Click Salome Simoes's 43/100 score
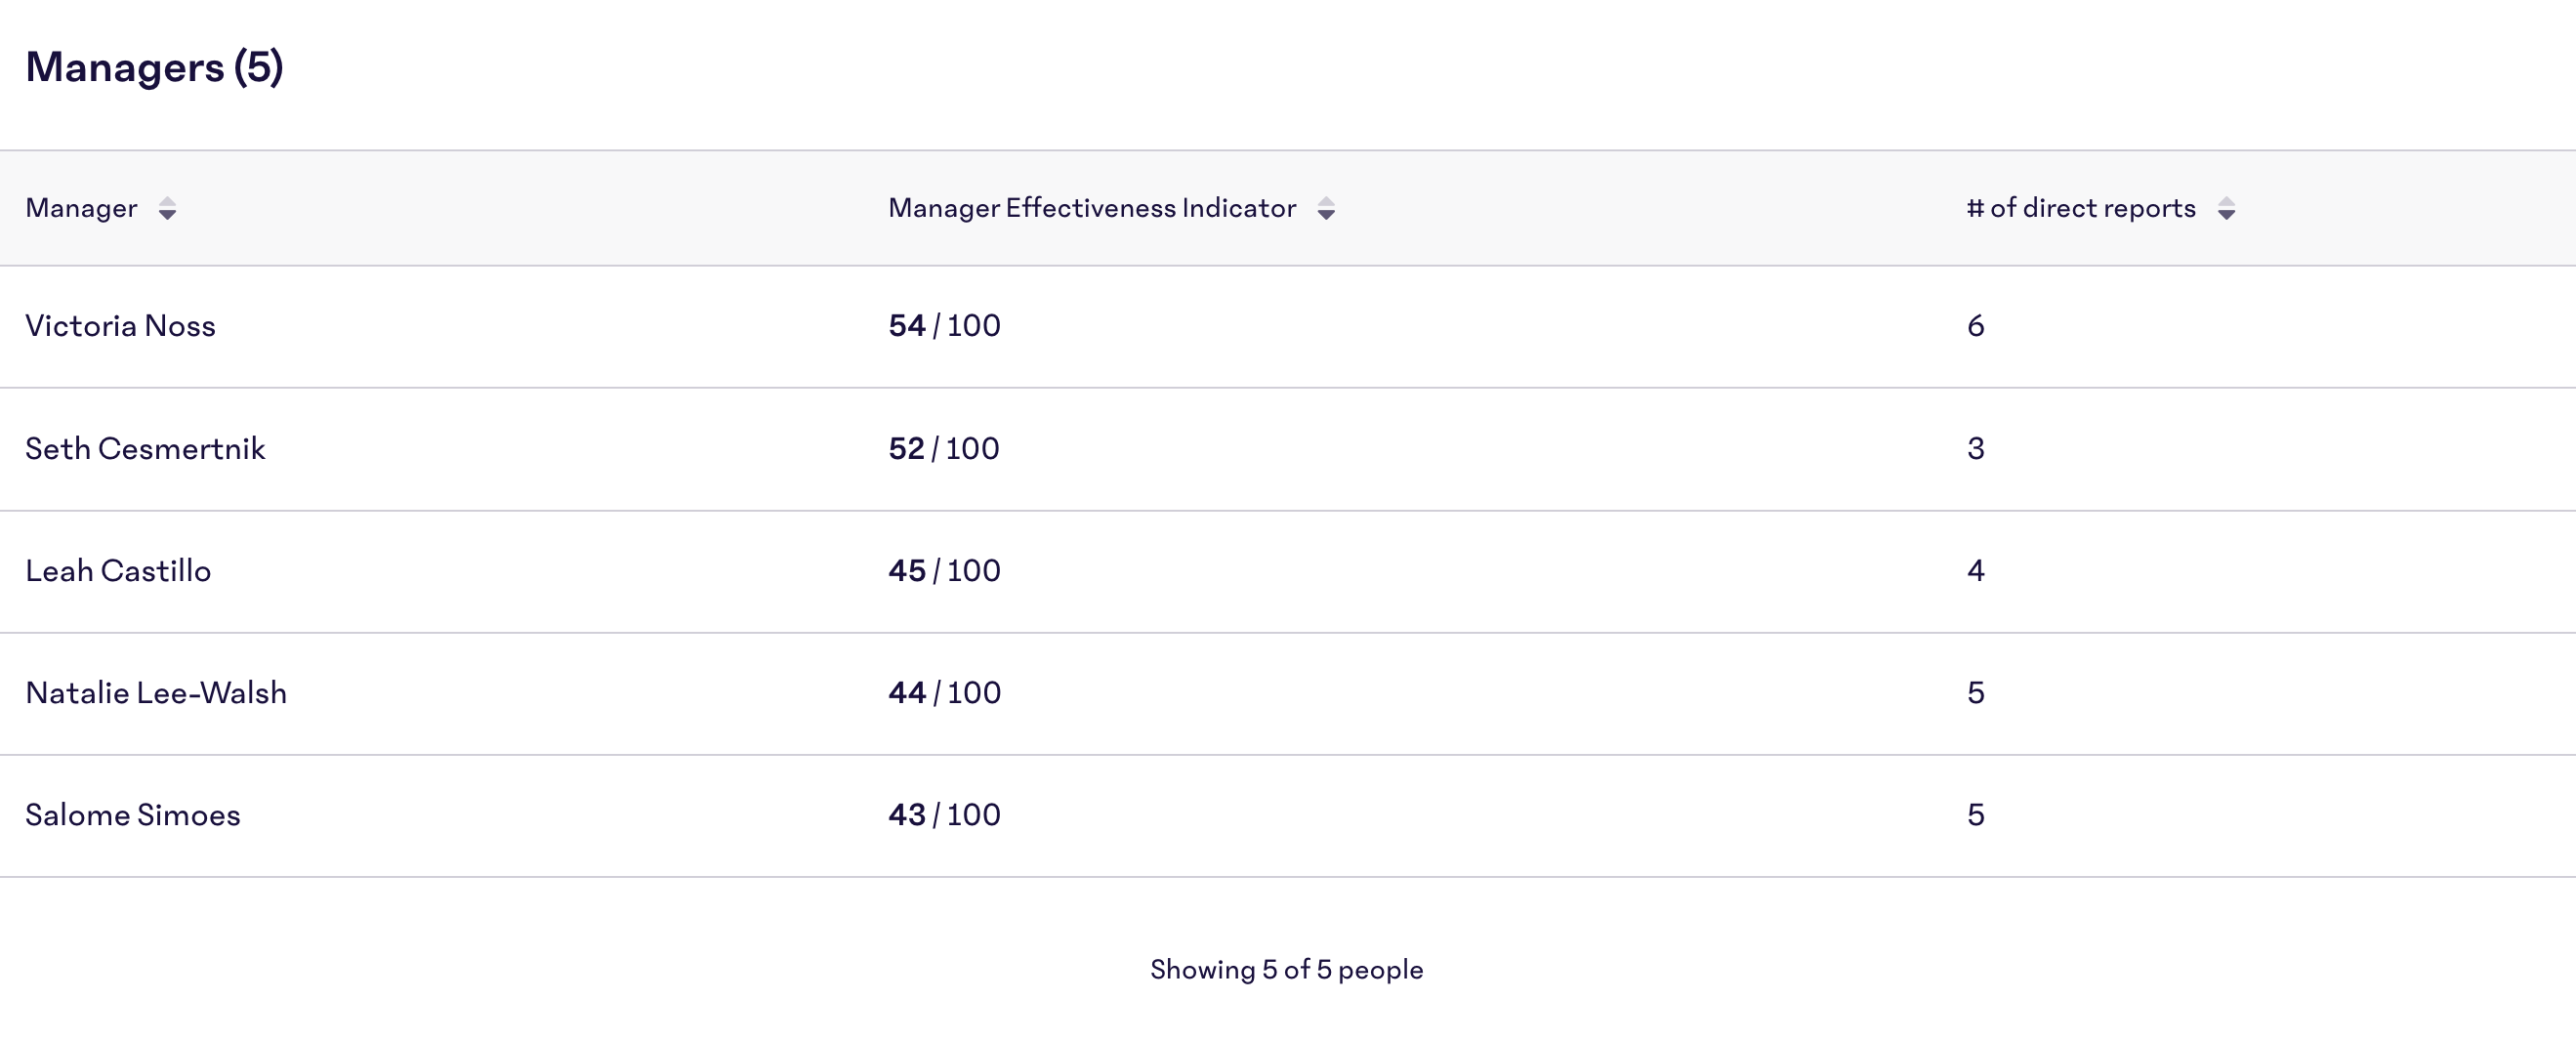This screenshot has height=1041, width=2576. (x=944, y=814)
